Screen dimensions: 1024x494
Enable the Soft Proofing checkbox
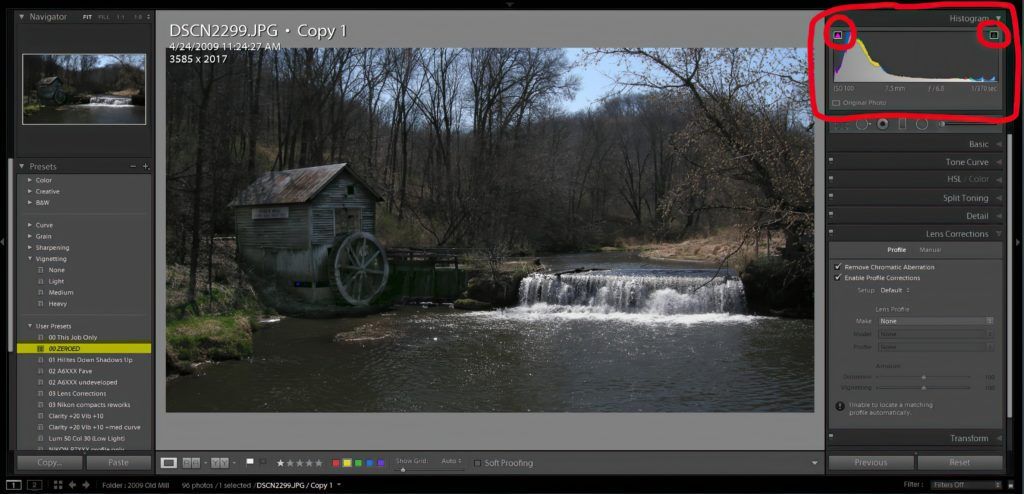coord(478,463)
